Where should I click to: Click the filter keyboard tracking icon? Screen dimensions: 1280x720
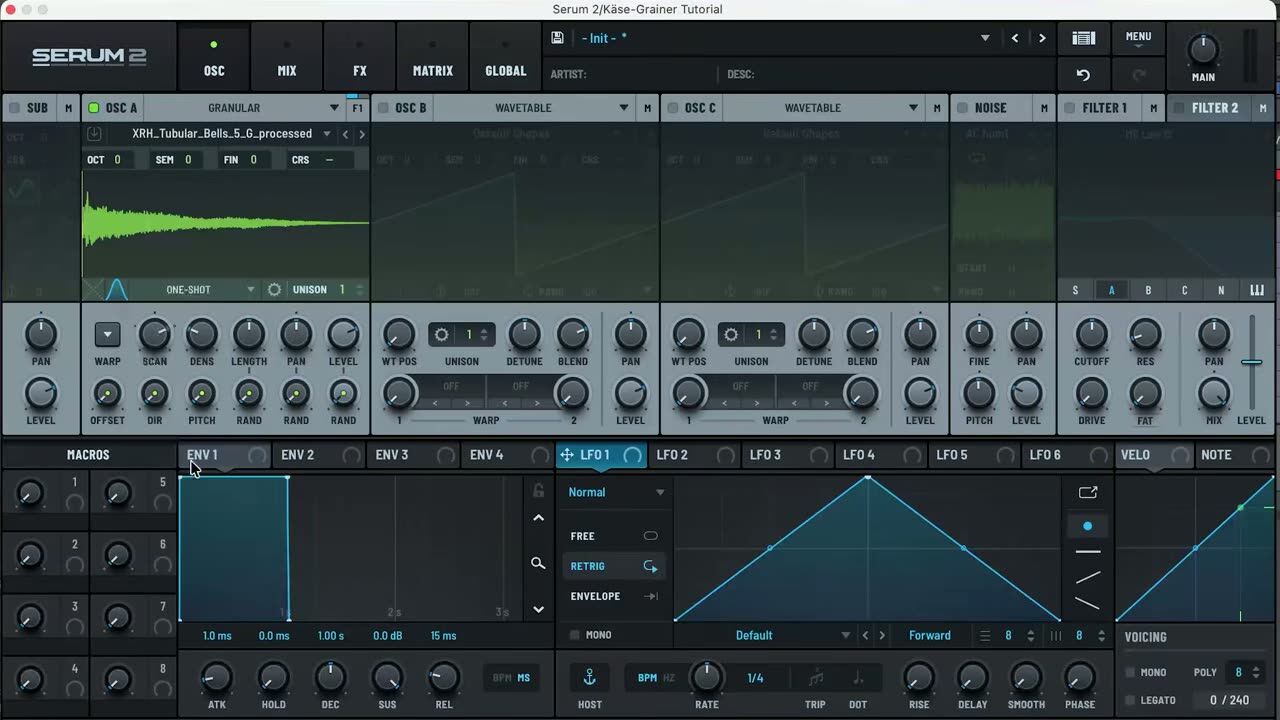coord(1257,290)
